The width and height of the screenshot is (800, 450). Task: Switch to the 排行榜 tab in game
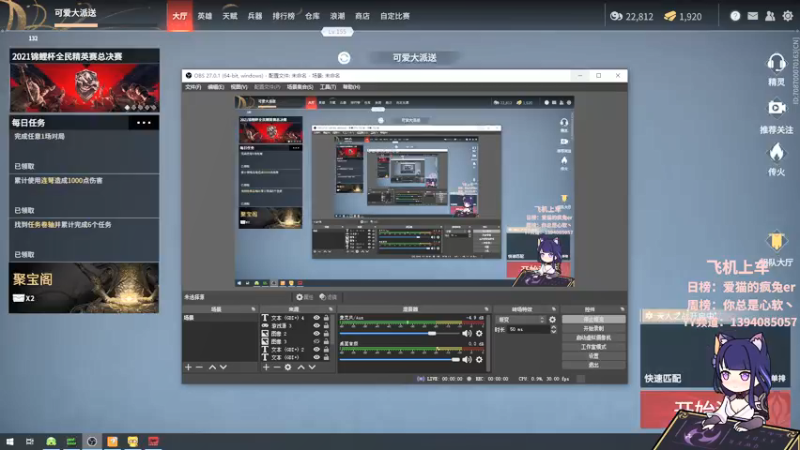pos(283,16)
